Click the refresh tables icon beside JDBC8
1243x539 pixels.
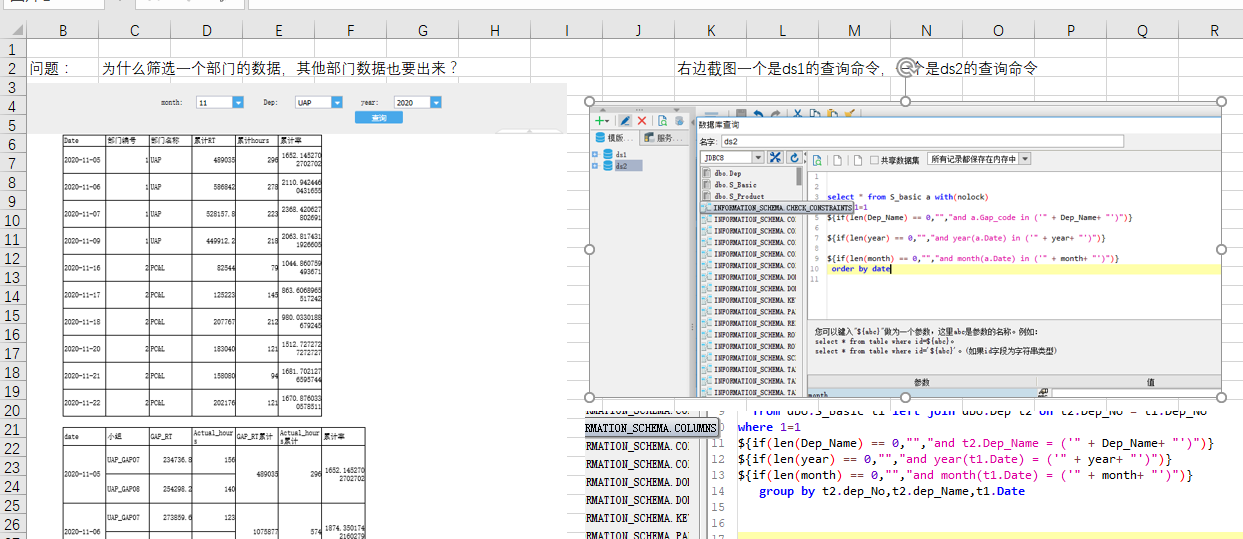tap(794, 158)
